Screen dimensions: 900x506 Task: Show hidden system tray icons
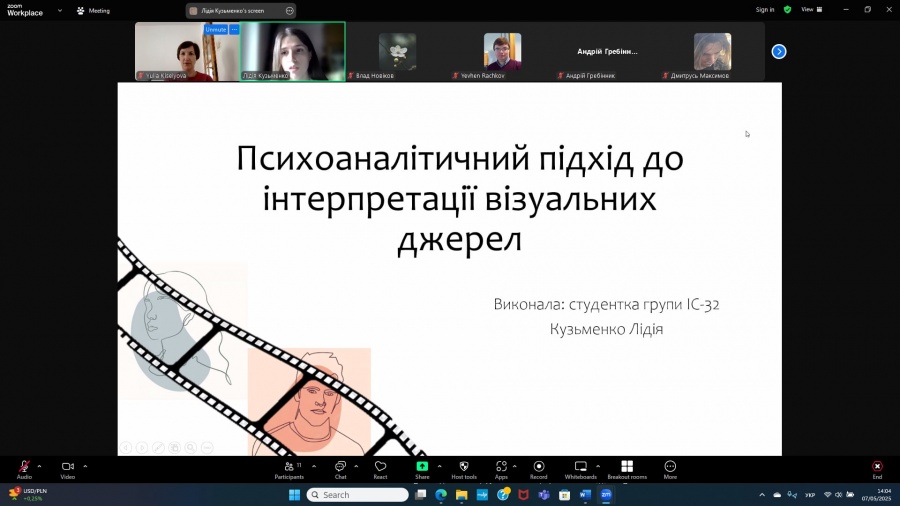click(x=762, y=495)
